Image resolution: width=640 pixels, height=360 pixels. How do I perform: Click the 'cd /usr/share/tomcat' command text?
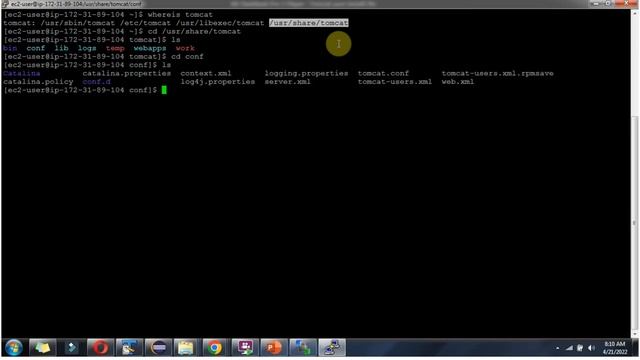[x=194, y=31]
